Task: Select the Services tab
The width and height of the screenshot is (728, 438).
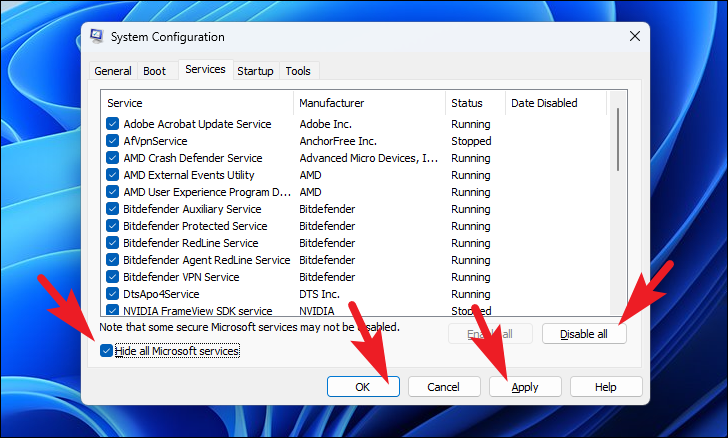Action: (205, 69)
